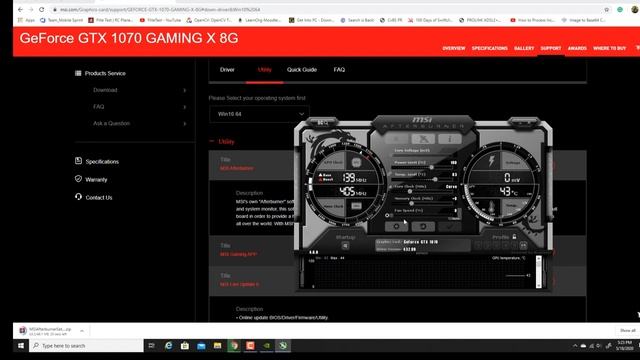Open the NVIDIA app on the taskbar
The width and height of the screenshot is (640, 360).
pos(267,346)
